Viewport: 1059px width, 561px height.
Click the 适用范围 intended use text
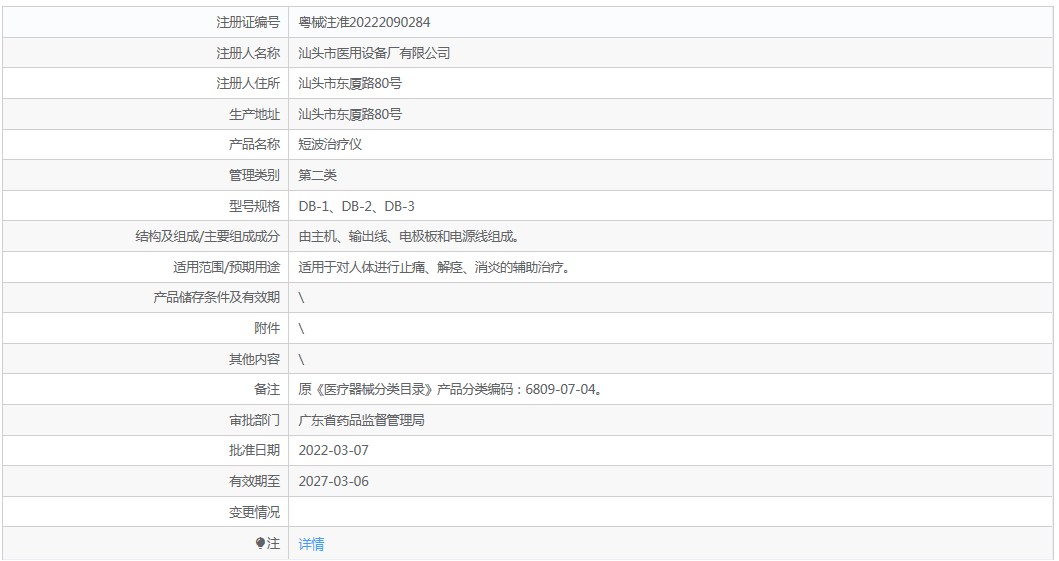[434, 267]
